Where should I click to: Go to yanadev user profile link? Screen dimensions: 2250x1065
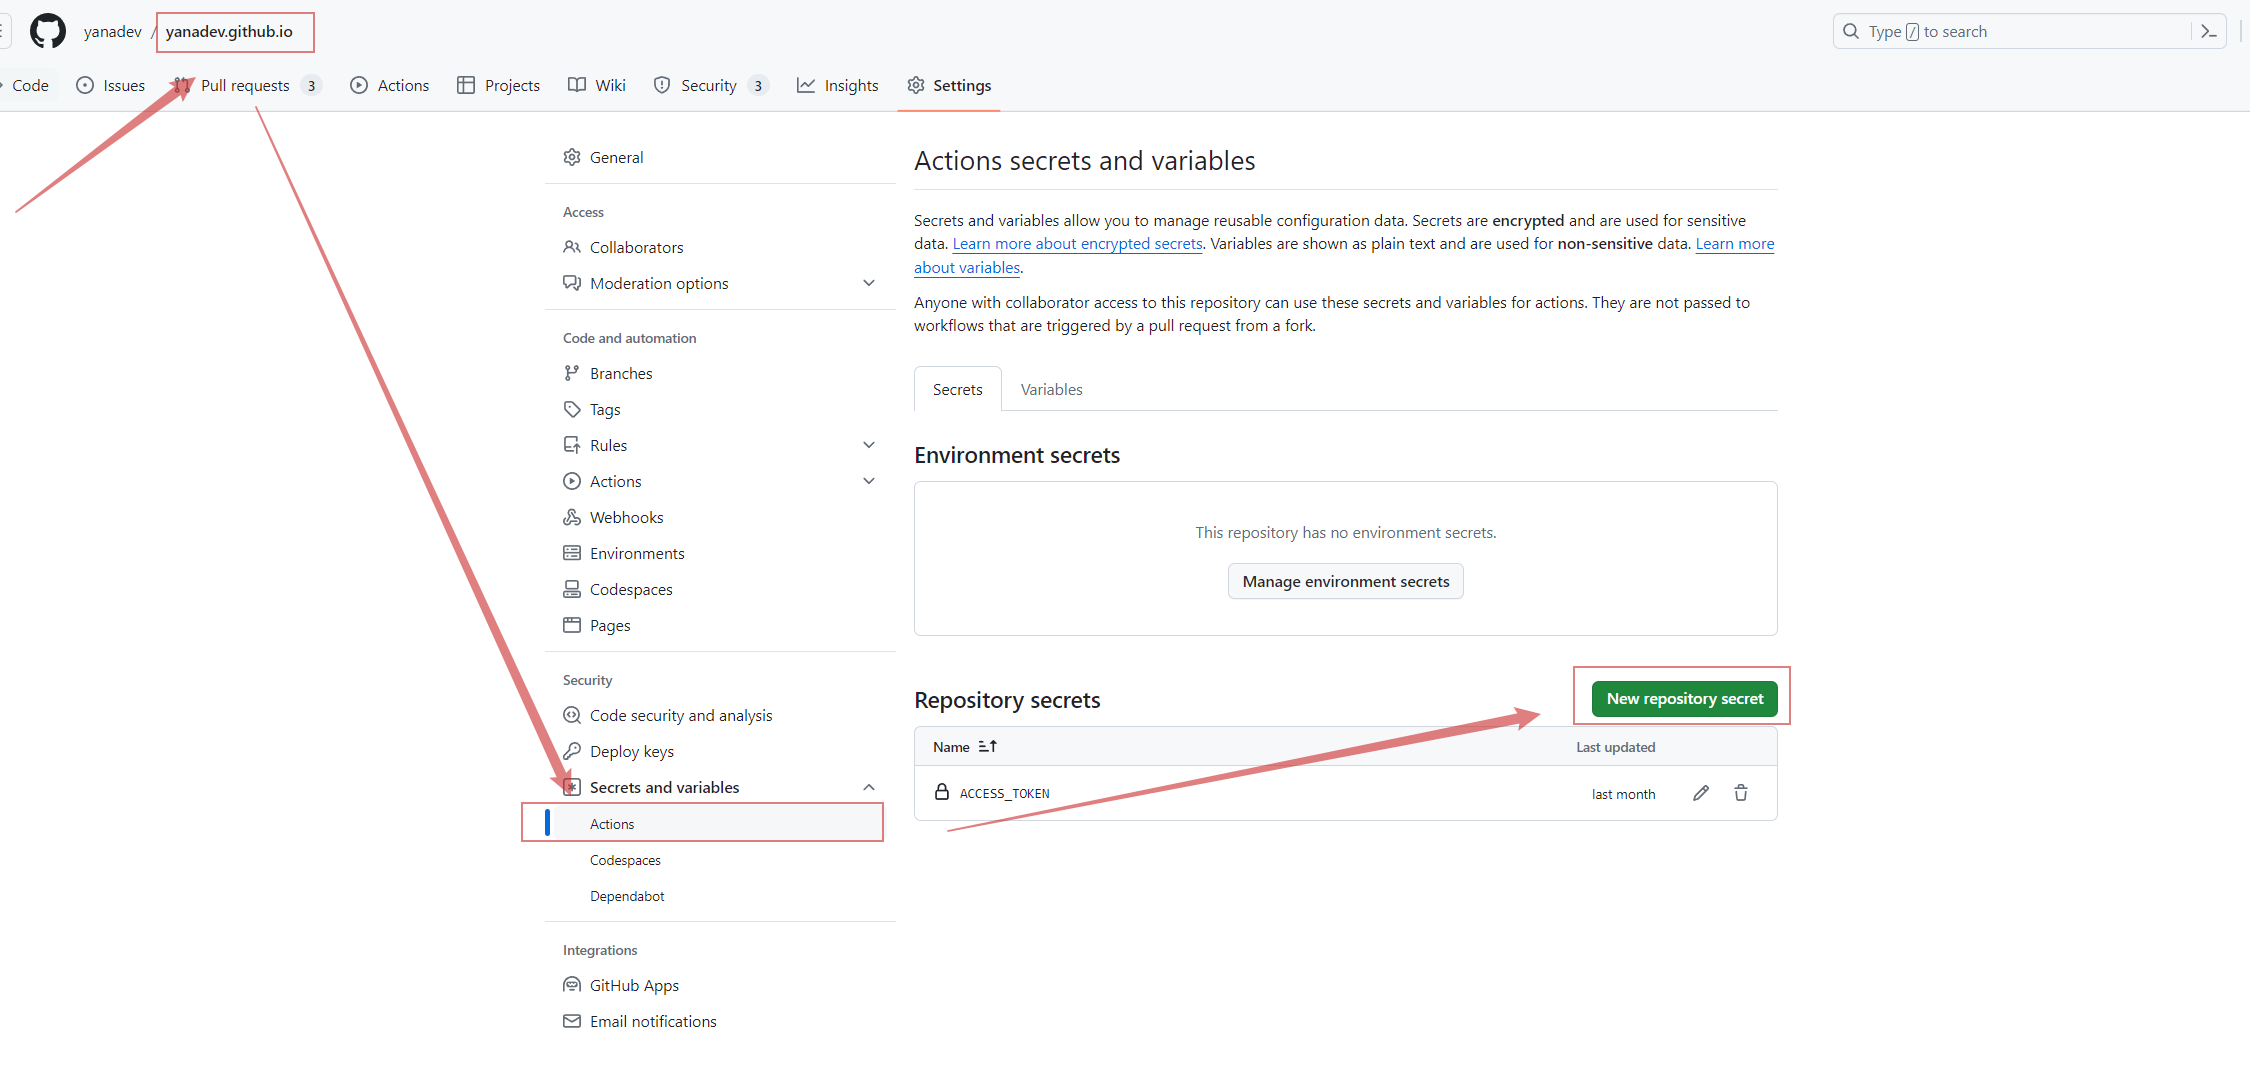pyautogui.click(x=113, y=31)
